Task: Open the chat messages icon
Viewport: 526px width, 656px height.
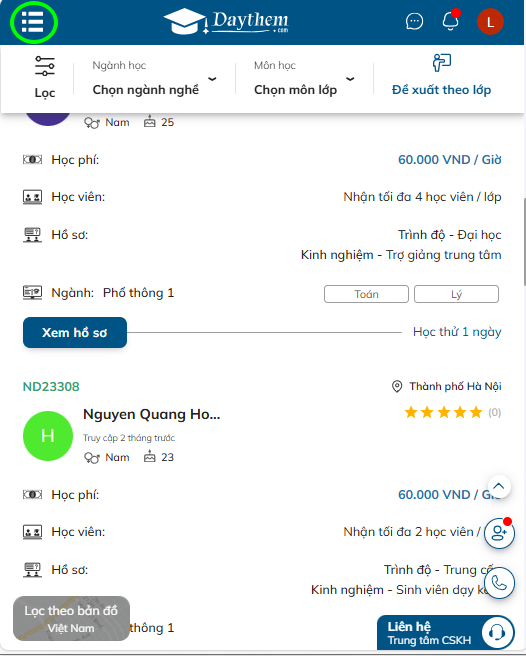Action: point(414,21)
